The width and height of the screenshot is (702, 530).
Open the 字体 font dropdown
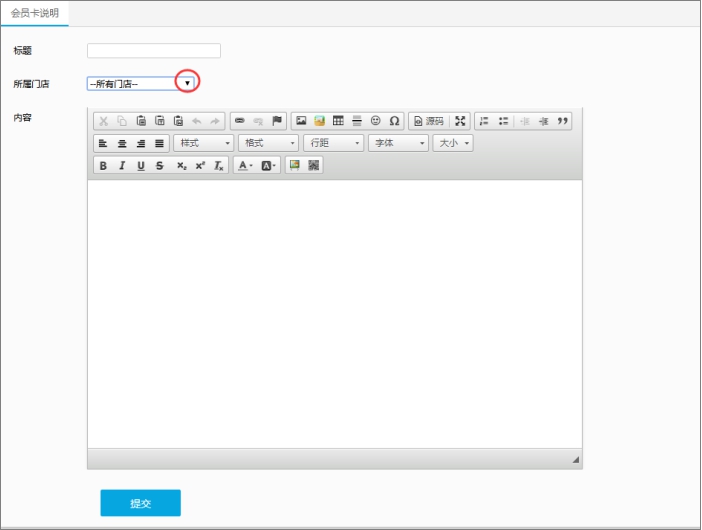398,144
